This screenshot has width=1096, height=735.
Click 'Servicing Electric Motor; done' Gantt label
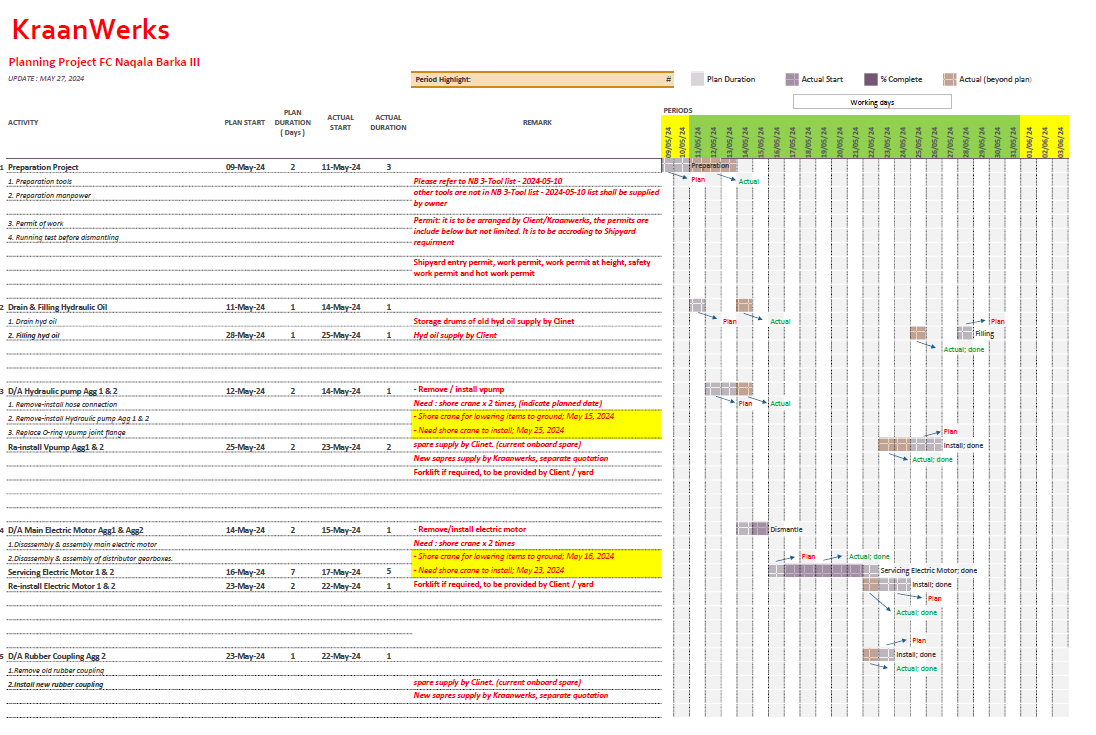tap(929, 570)
